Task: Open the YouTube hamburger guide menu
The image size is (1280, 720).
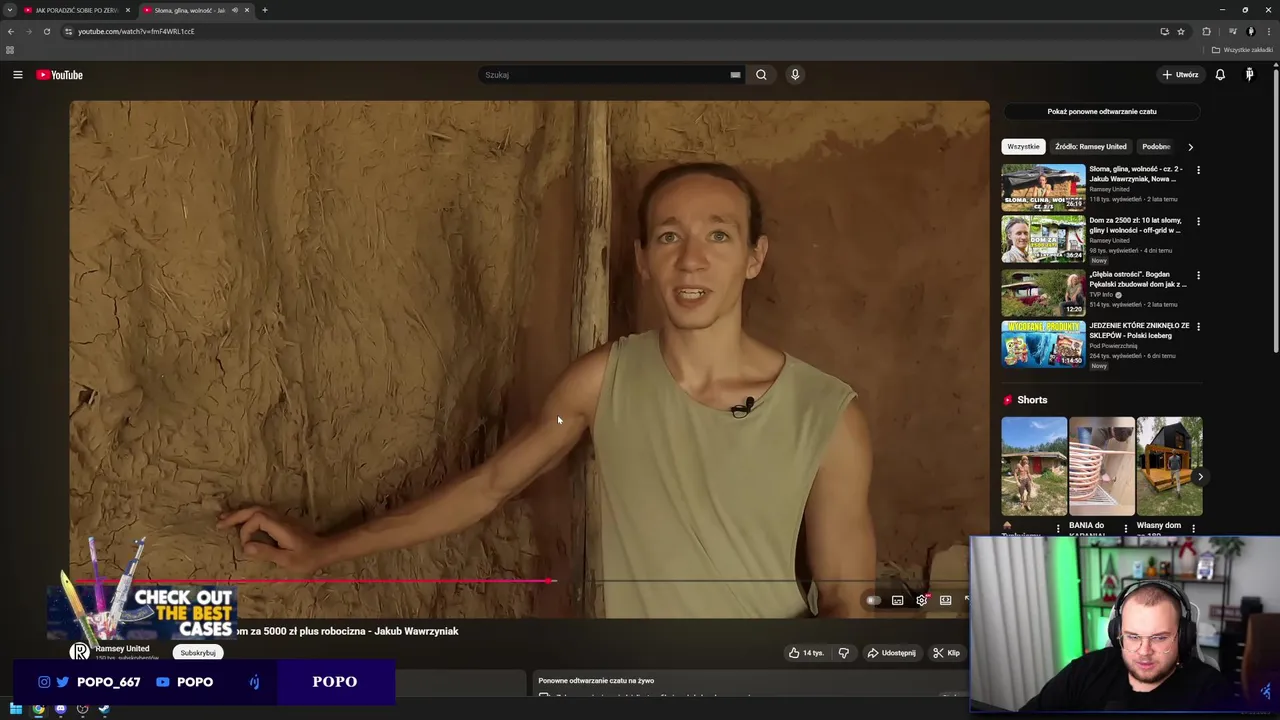Action: click(x=18, y=75)
